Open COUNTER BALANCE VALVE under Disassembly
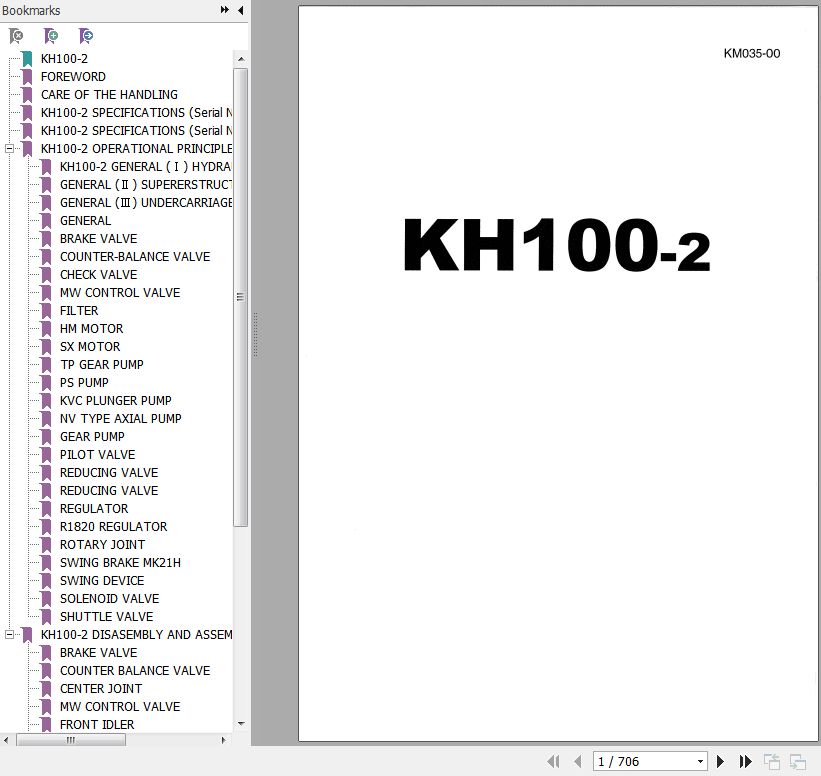Screen dimensions: 821x776 point(135,671)
